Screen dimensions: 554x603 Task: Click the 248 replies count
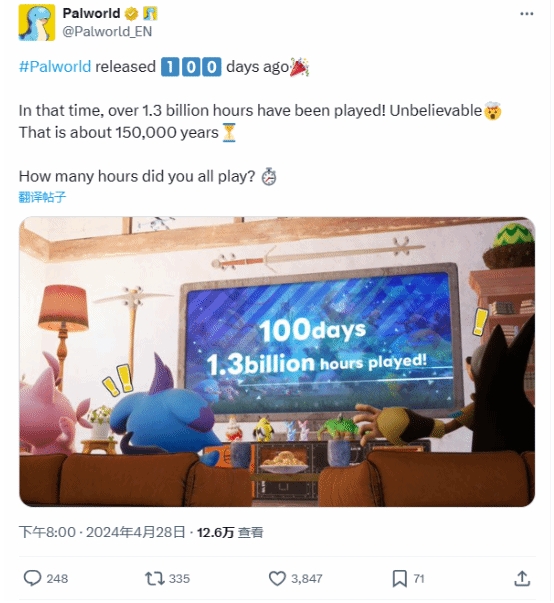click(57, 578)
